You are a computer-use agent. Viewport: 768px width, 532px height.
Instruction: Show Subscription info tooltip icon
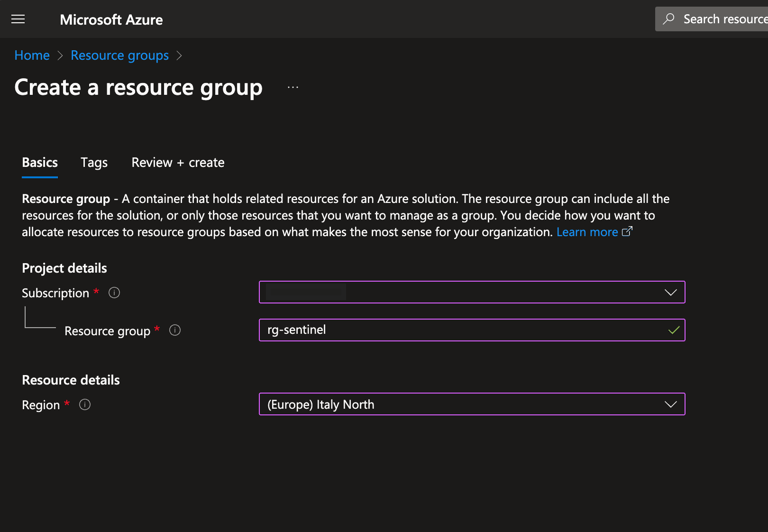[x=114, y=293]
